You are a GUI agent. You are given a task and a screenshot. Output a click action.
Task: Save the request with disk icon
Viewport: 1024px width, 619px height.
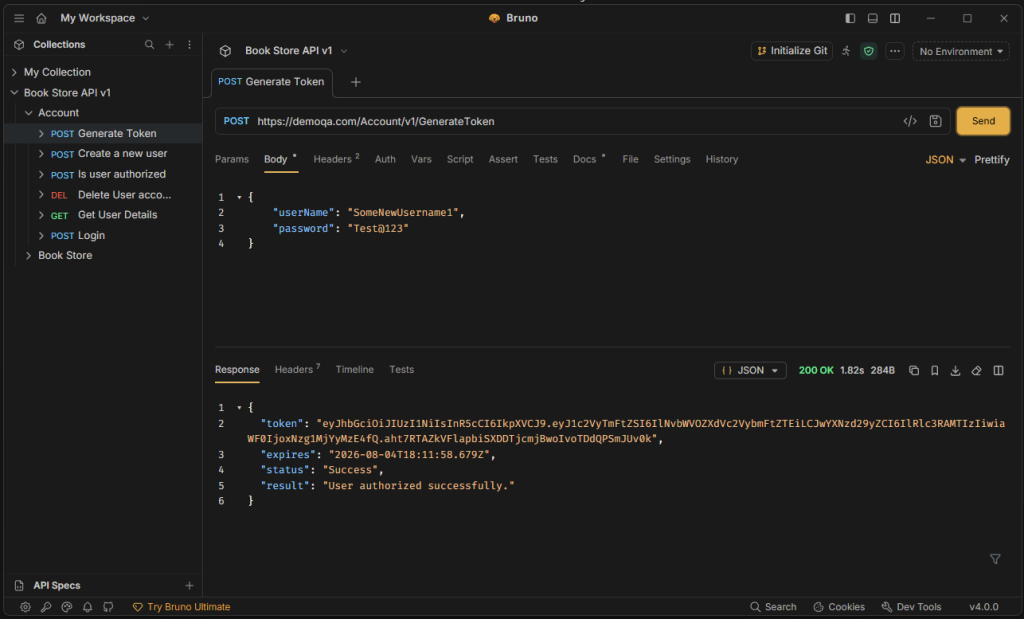click(x=935, y=121)
